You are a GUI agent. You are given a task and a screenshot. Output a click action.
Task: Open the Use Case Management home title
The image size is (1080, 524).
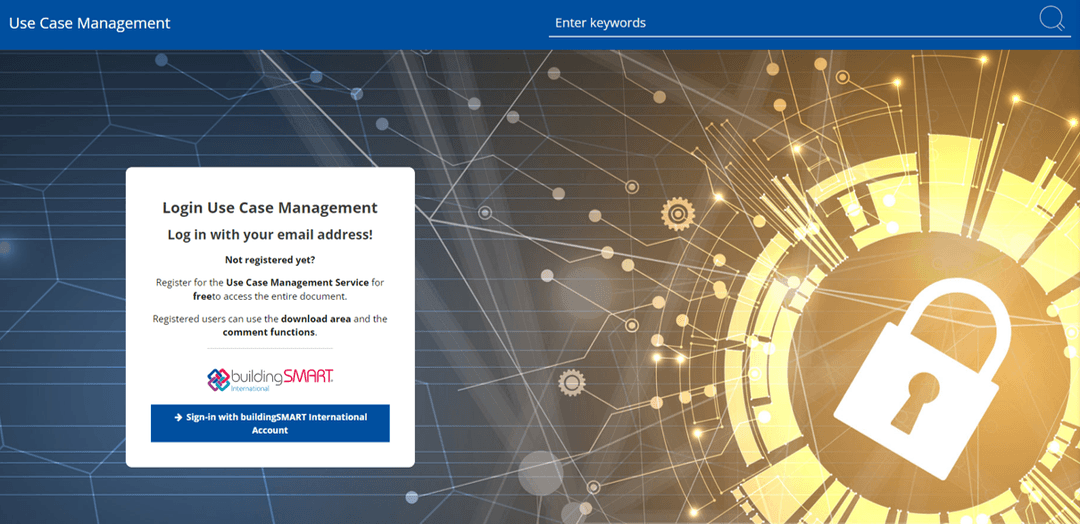click(90, 23)
